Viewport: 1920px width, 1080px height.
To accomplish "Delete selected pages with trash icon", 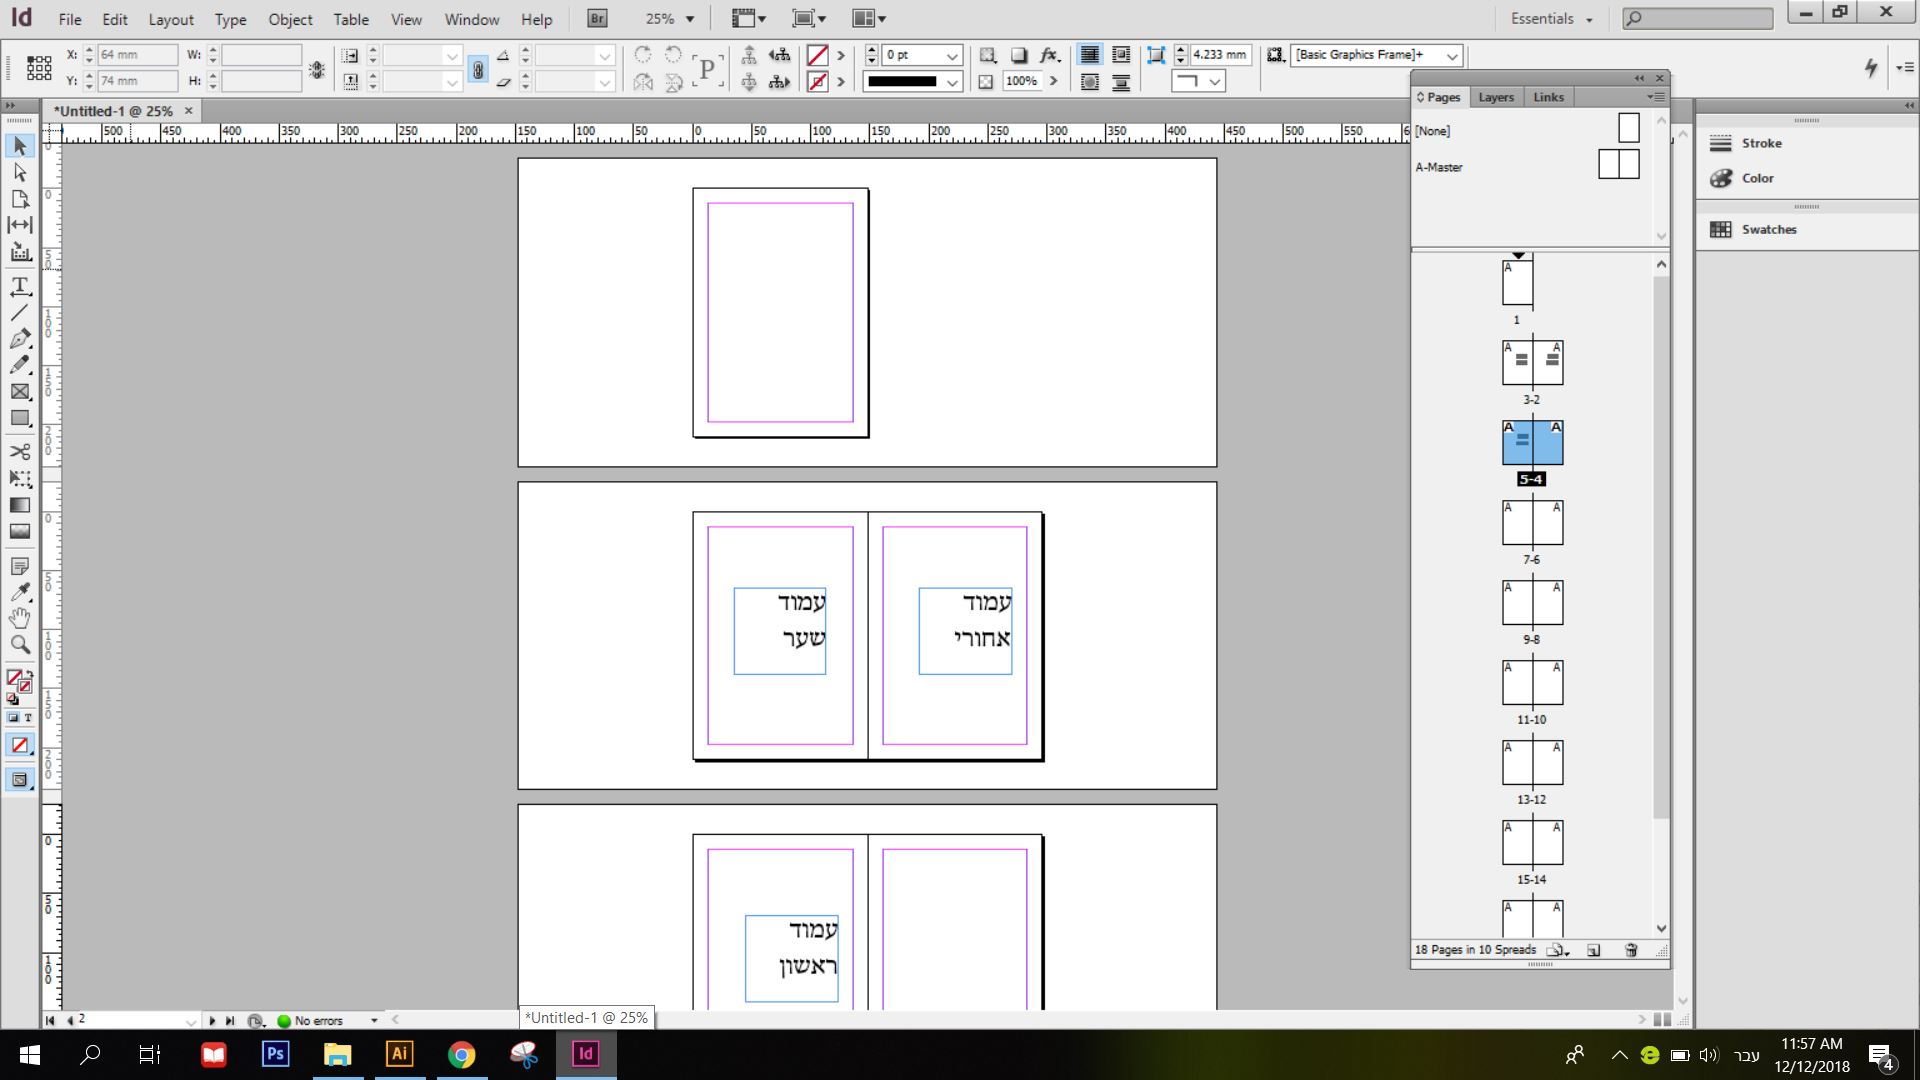I will [1631, 950].
